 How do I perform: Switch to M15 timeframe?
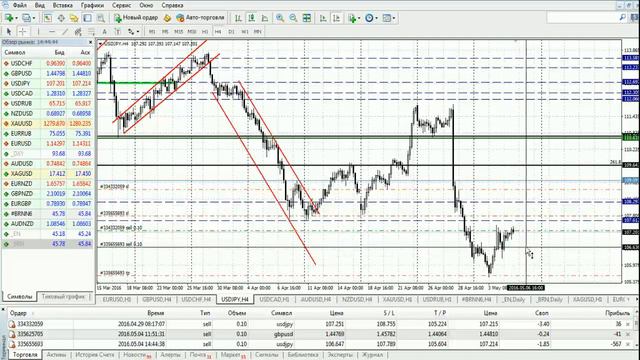click(x=178, y=31)
